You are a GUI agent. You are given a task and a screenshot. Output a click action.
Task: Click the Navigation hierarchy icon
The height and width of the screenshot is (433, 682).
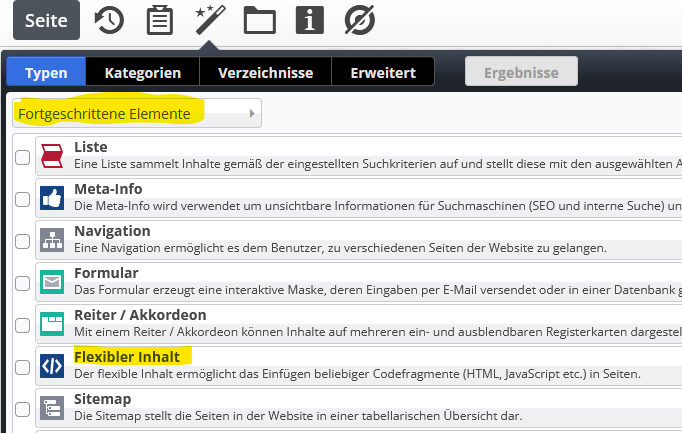[52, 240]
